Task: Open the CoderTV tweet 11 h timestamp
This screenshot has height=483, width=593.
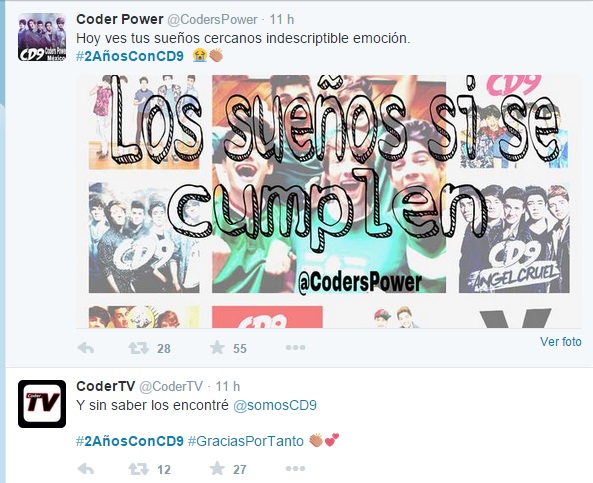Action: tap(228, 387)
